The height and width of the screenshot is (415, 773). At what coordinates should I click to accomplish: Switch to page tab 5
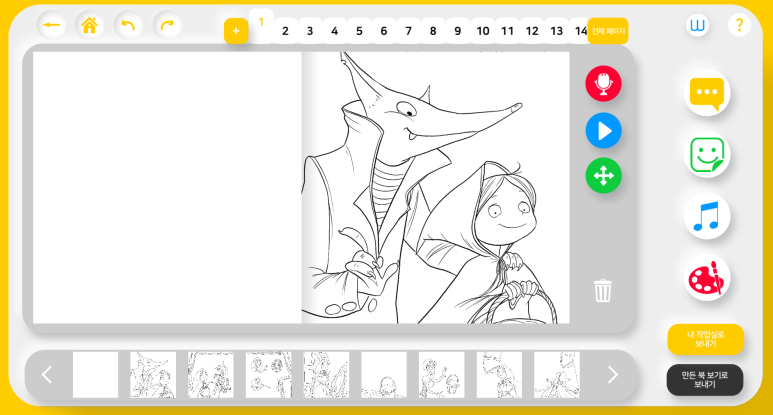coord(359,31)
